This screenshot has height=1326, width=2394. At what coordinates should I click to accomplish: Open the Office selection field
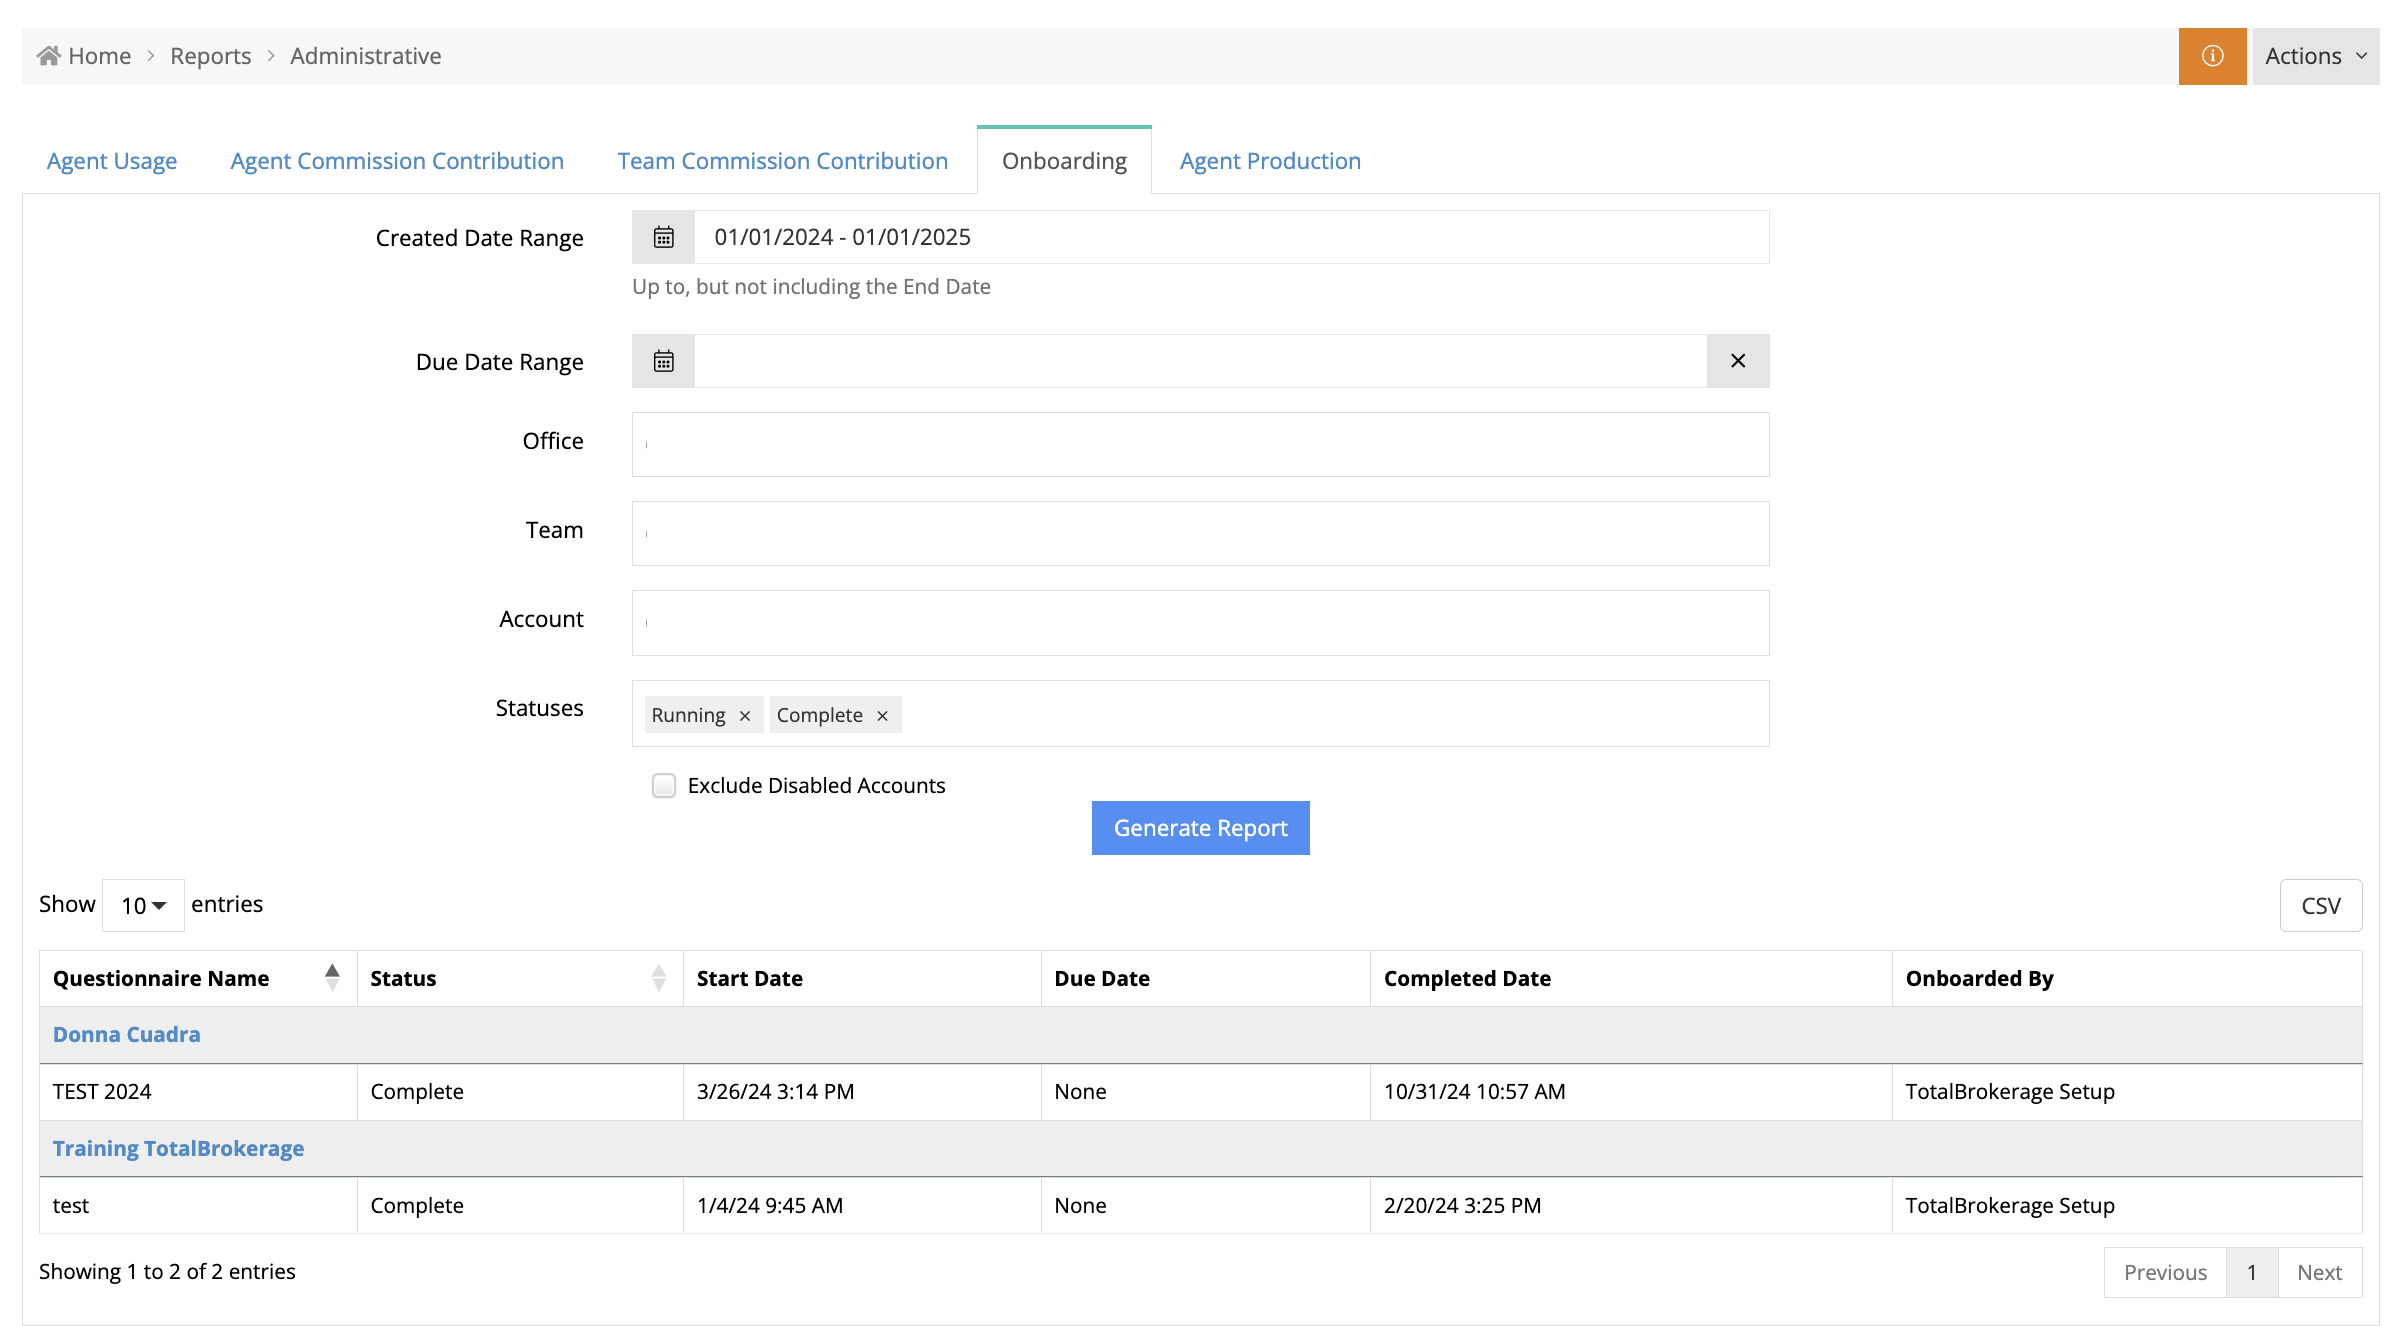tap(1200, 444)
